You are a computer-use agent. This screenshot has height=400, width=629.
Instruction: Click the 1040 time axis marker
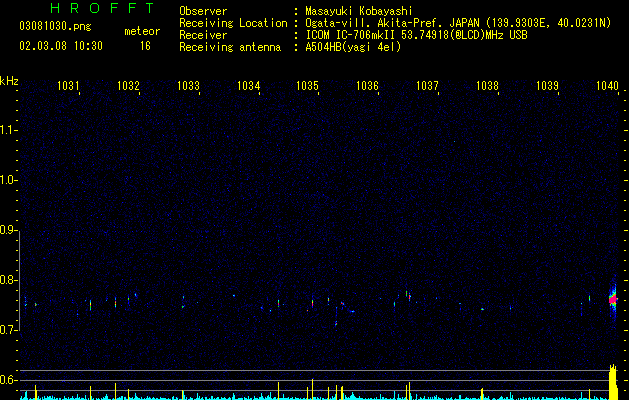(x=607, y=85)
